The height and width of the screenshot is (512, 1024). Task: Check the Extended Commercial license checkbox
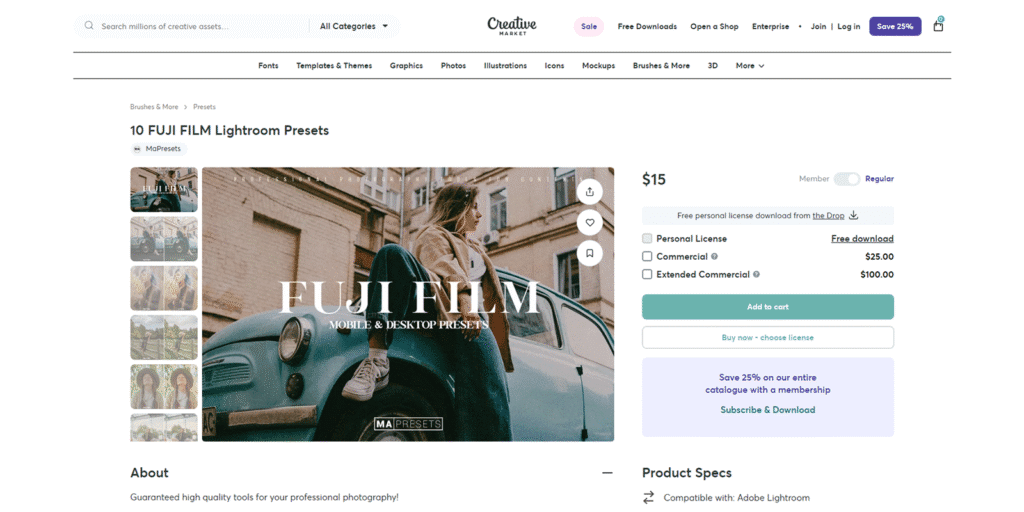coord(647,275)
